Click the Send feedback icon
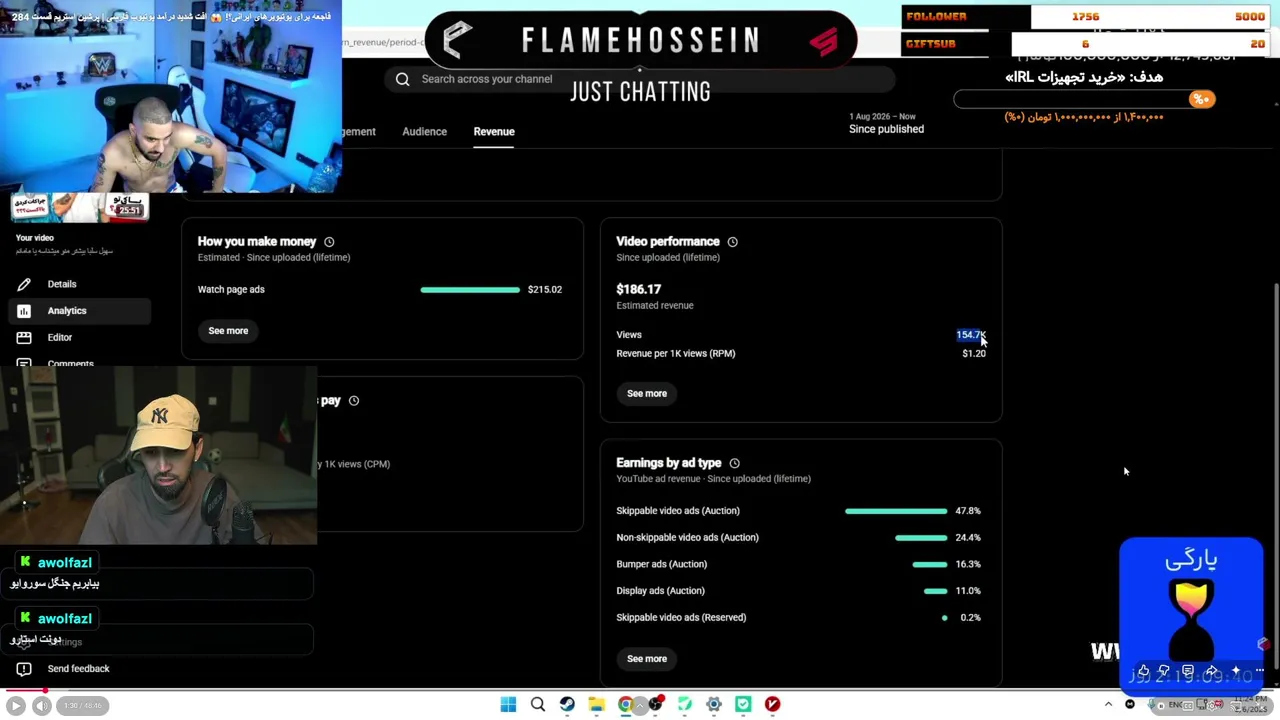 [24, 669]
